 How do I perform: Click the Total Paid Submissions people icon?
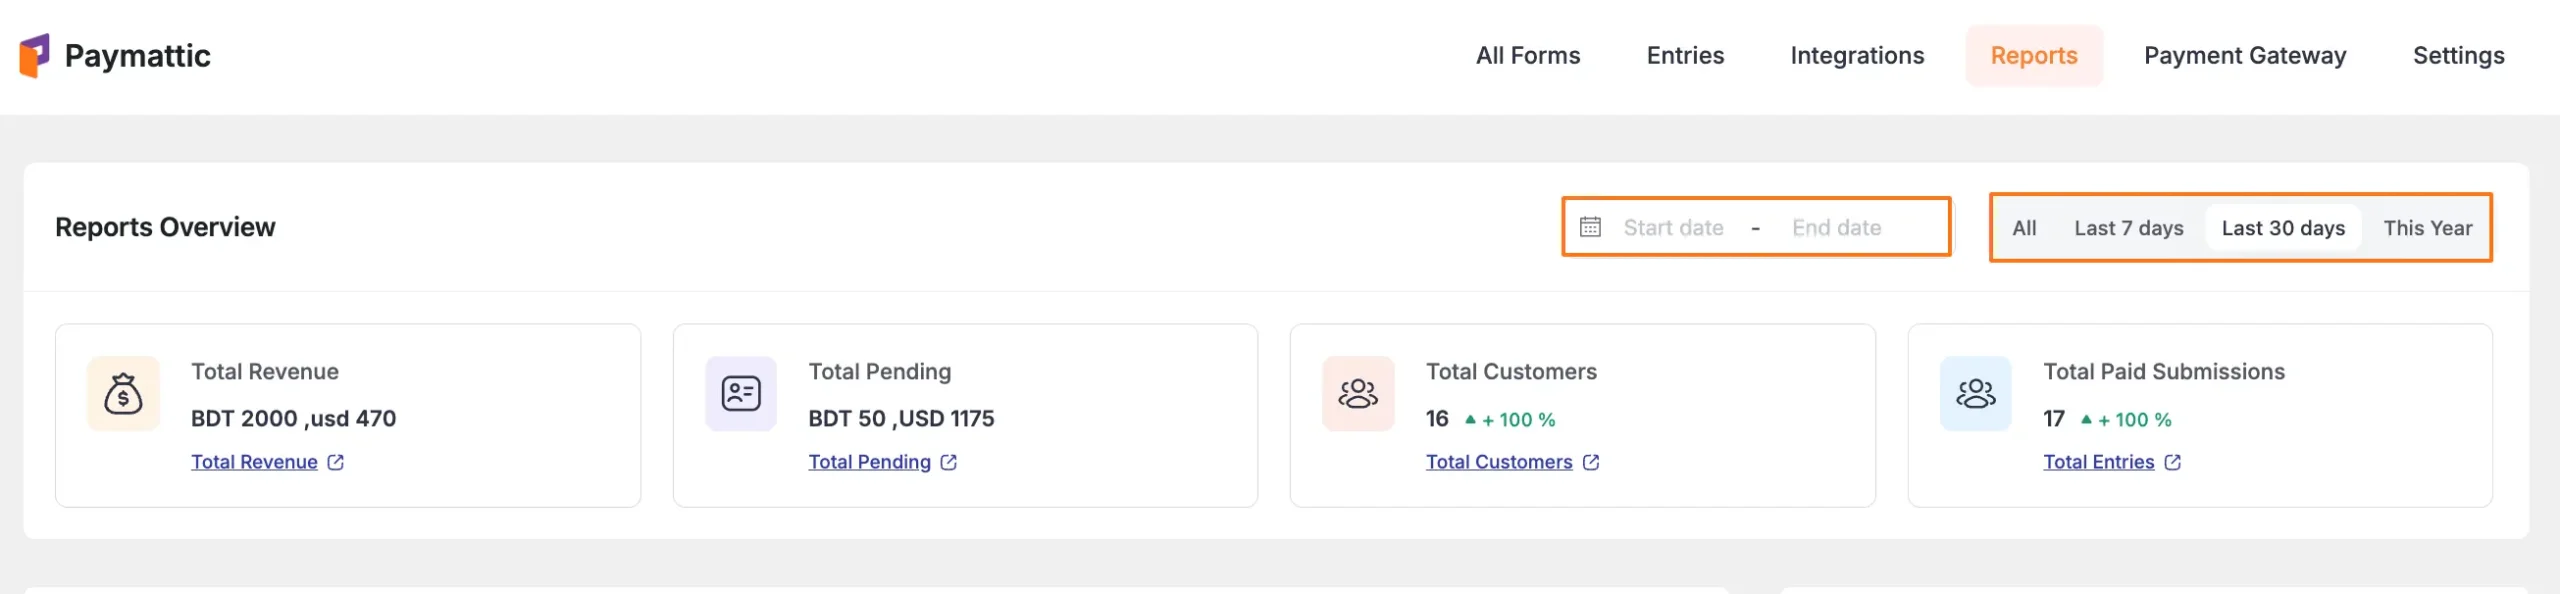click(x=1975, y=394)
